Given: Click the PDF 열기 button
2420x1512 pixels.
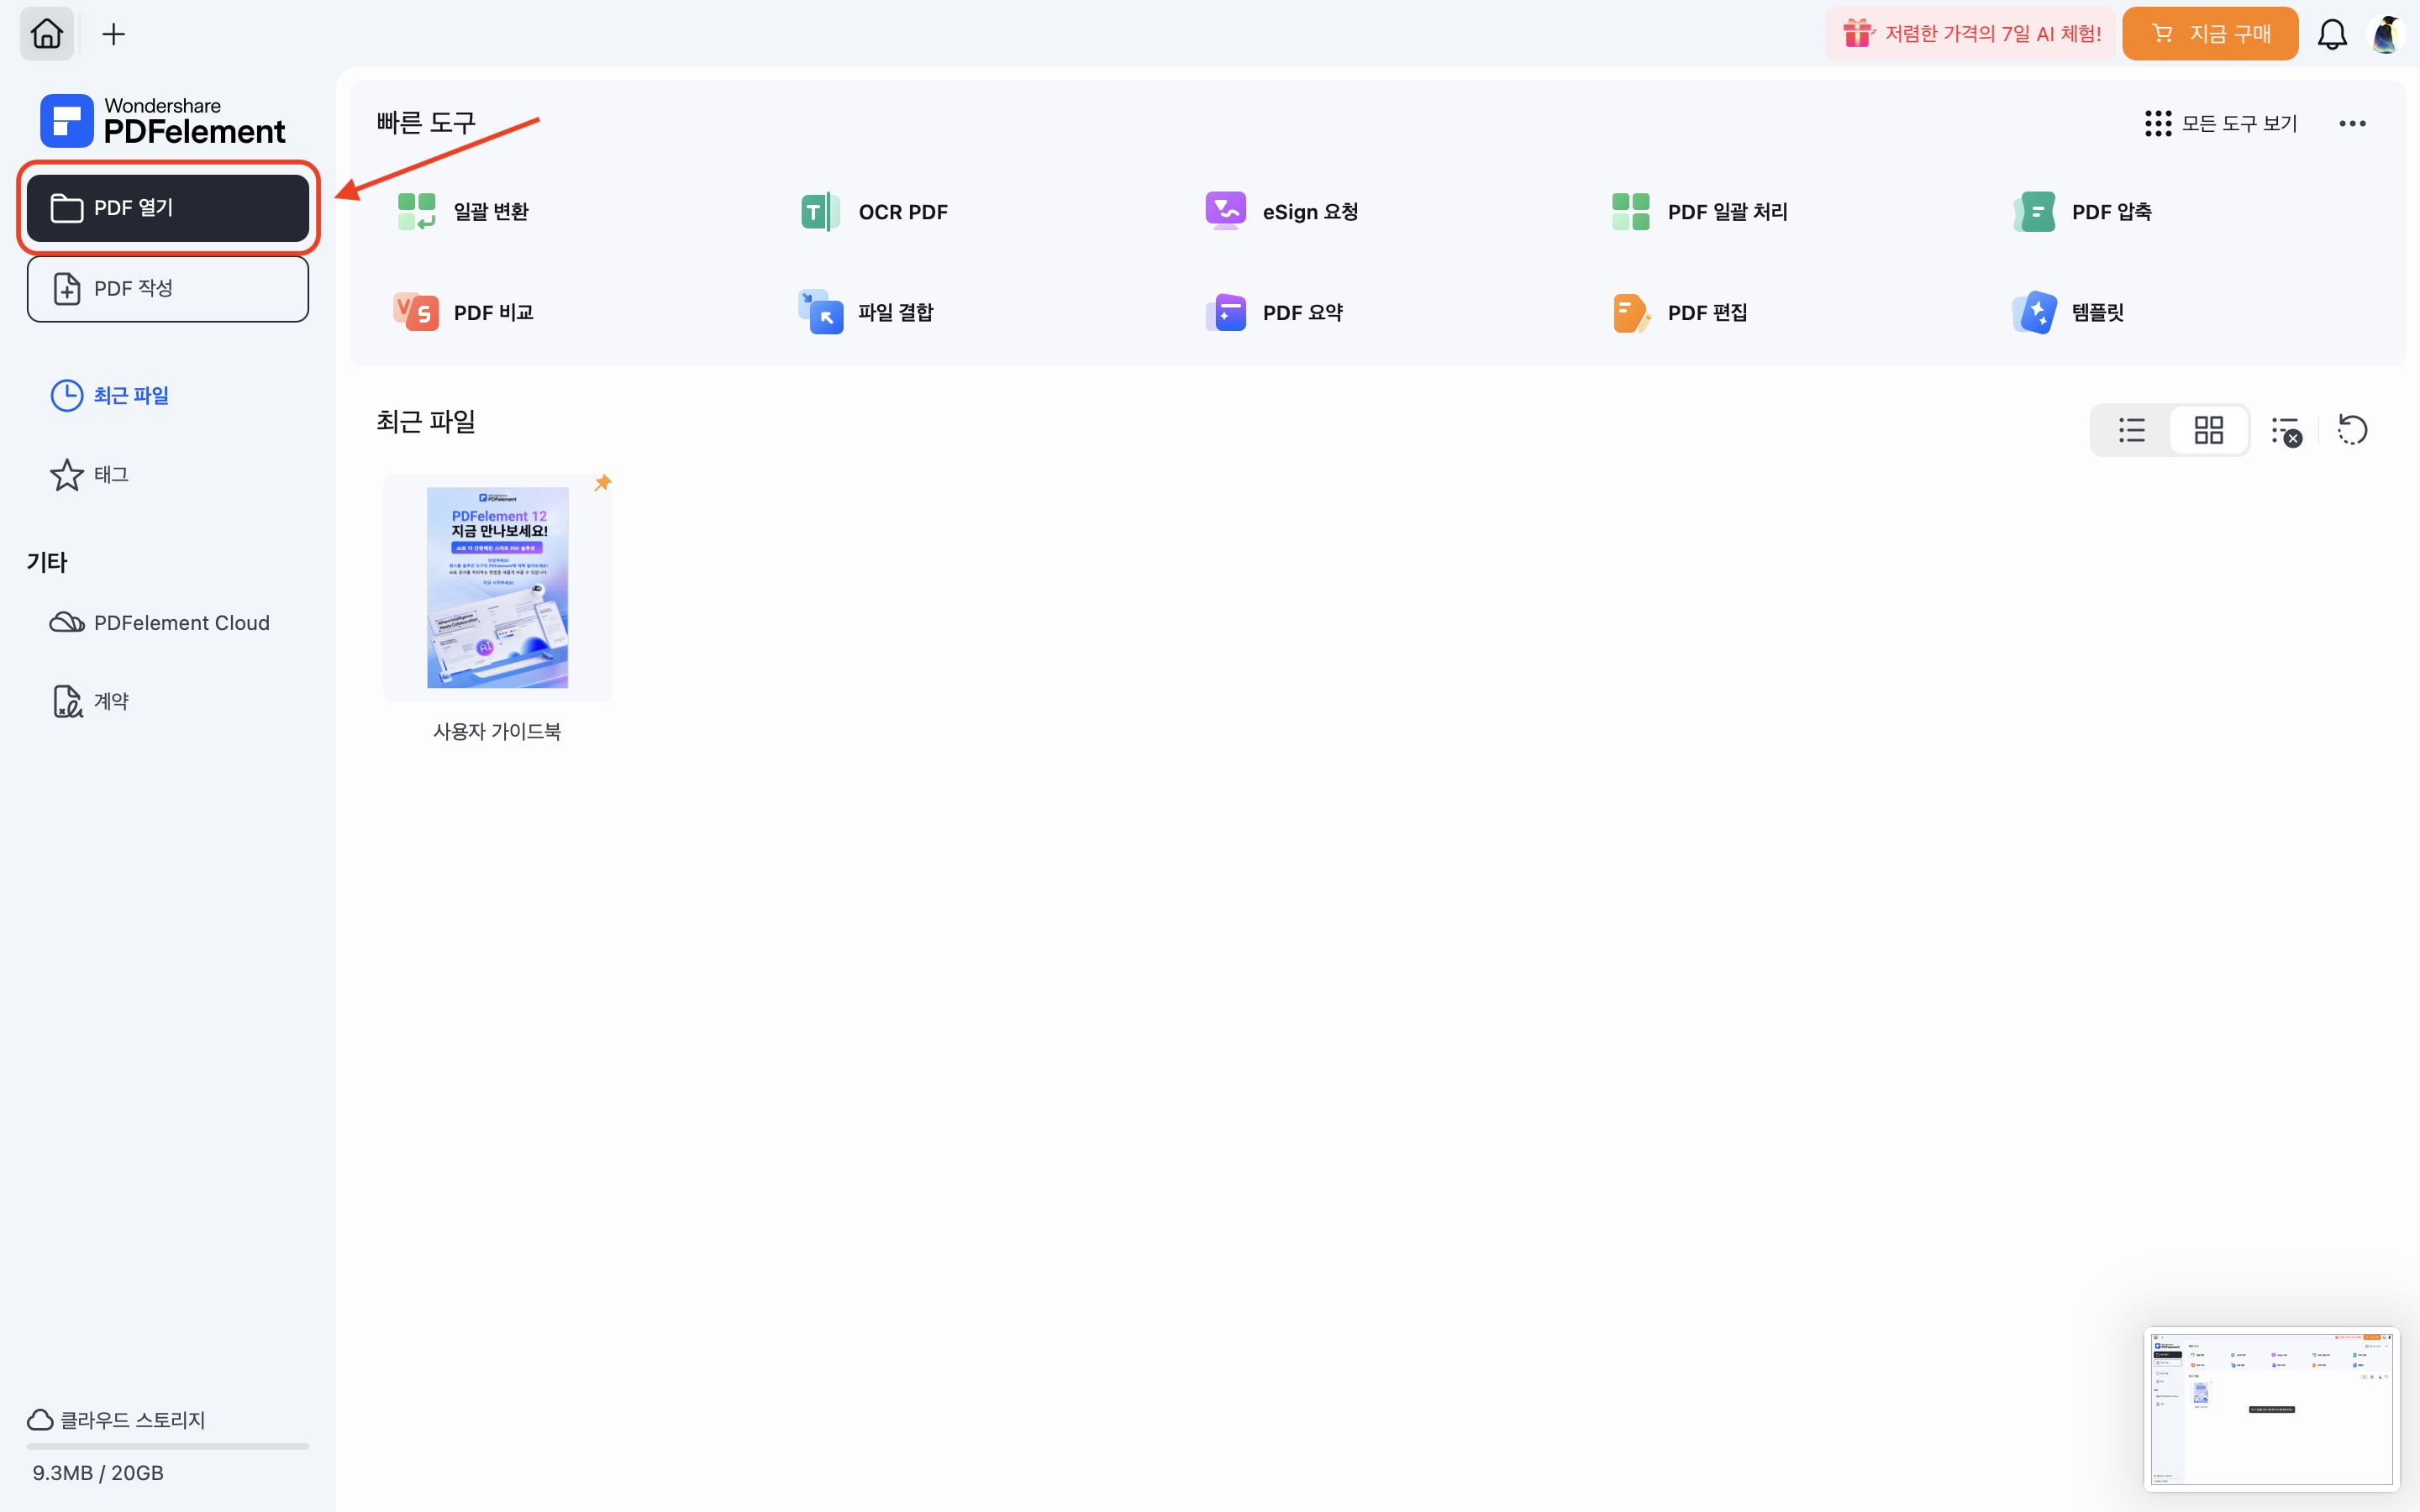Looking at the screenshot, I should coord(168,208).
